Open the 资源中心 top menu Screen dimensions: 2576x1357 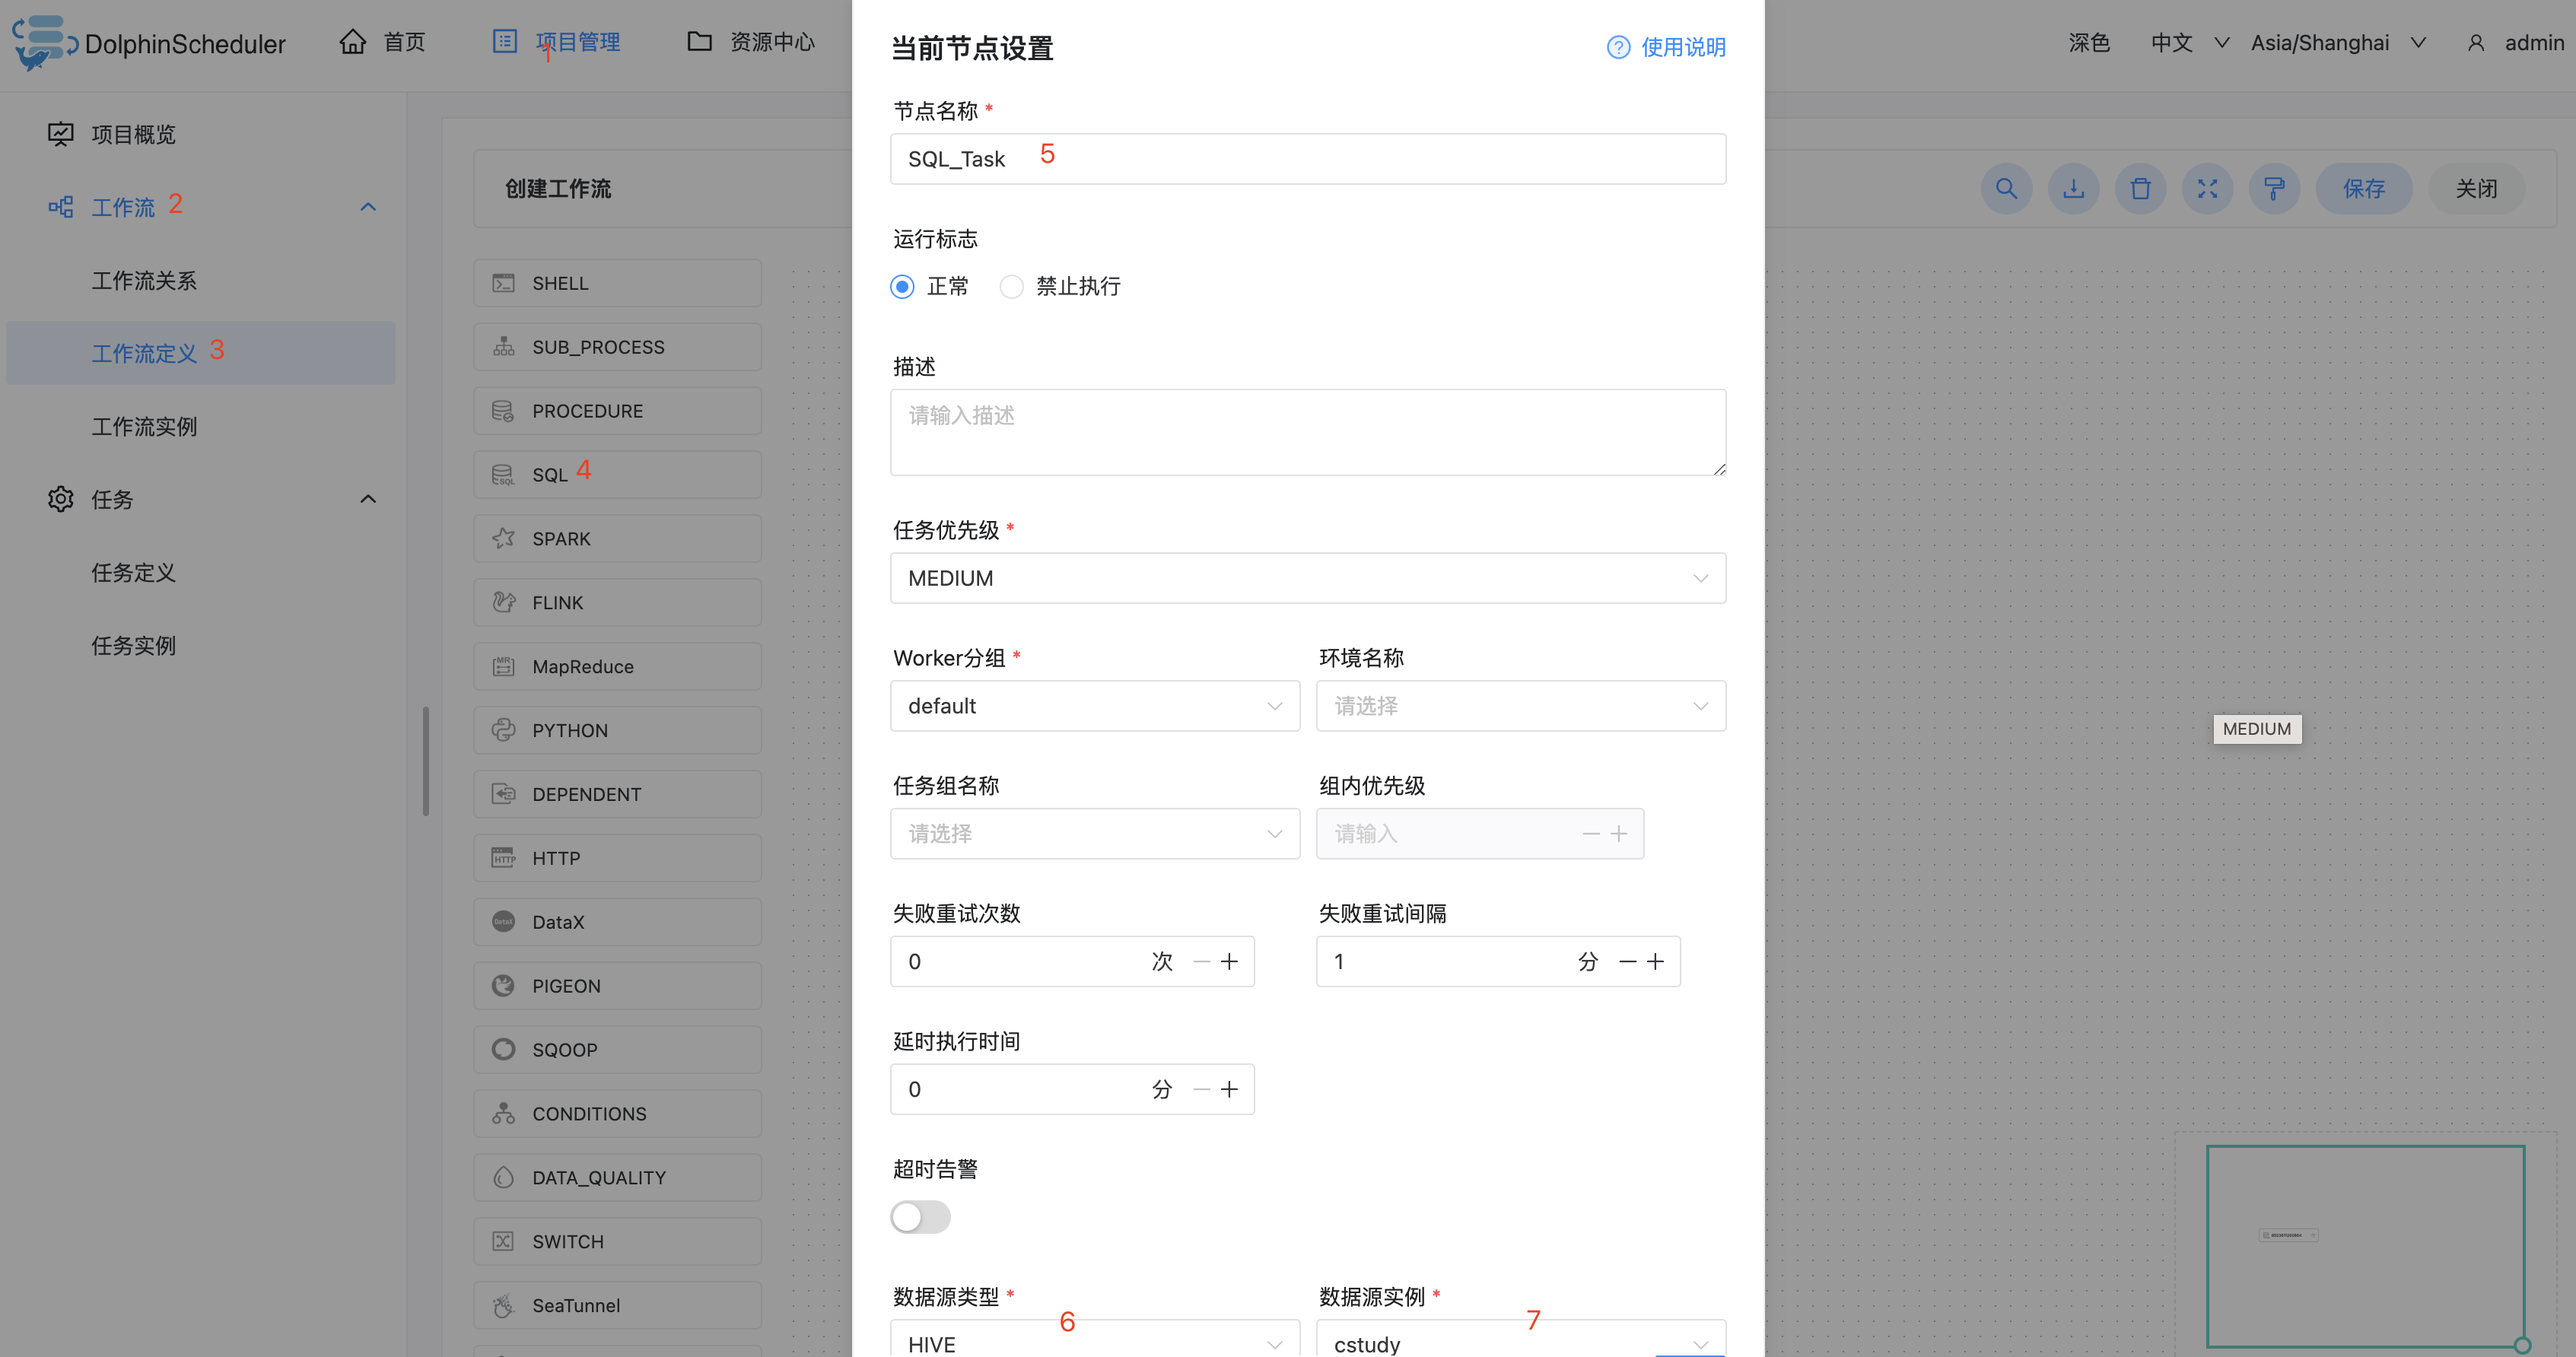point(751,42)
